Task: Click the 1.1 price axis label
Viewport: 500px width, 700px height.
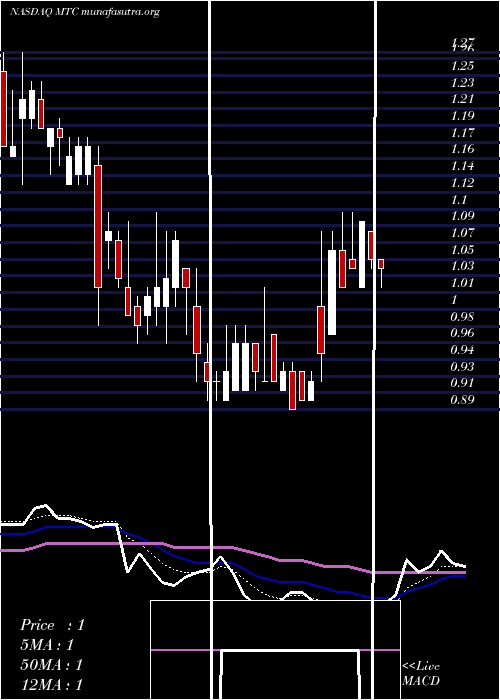Action: click(459, 200)
